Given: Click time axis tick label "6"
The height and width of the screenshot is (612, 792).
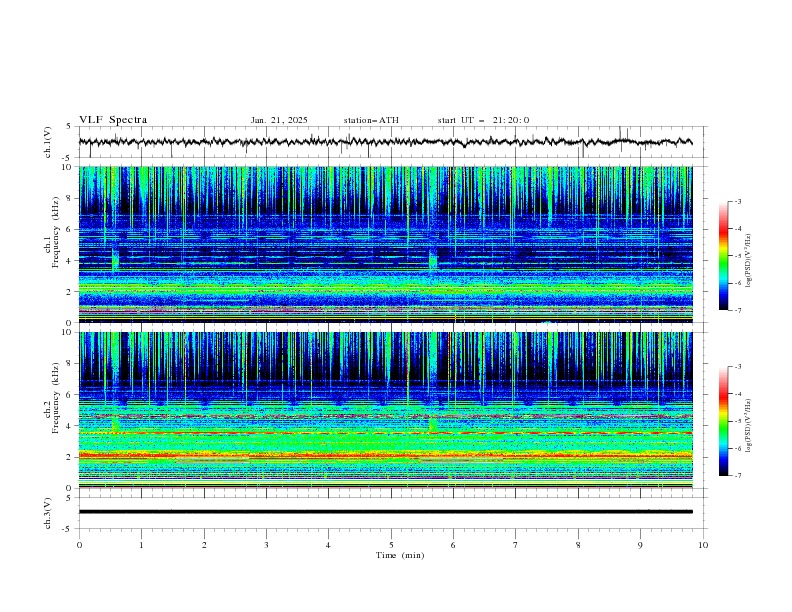Looking at the screenshot, I should [453, 545].
